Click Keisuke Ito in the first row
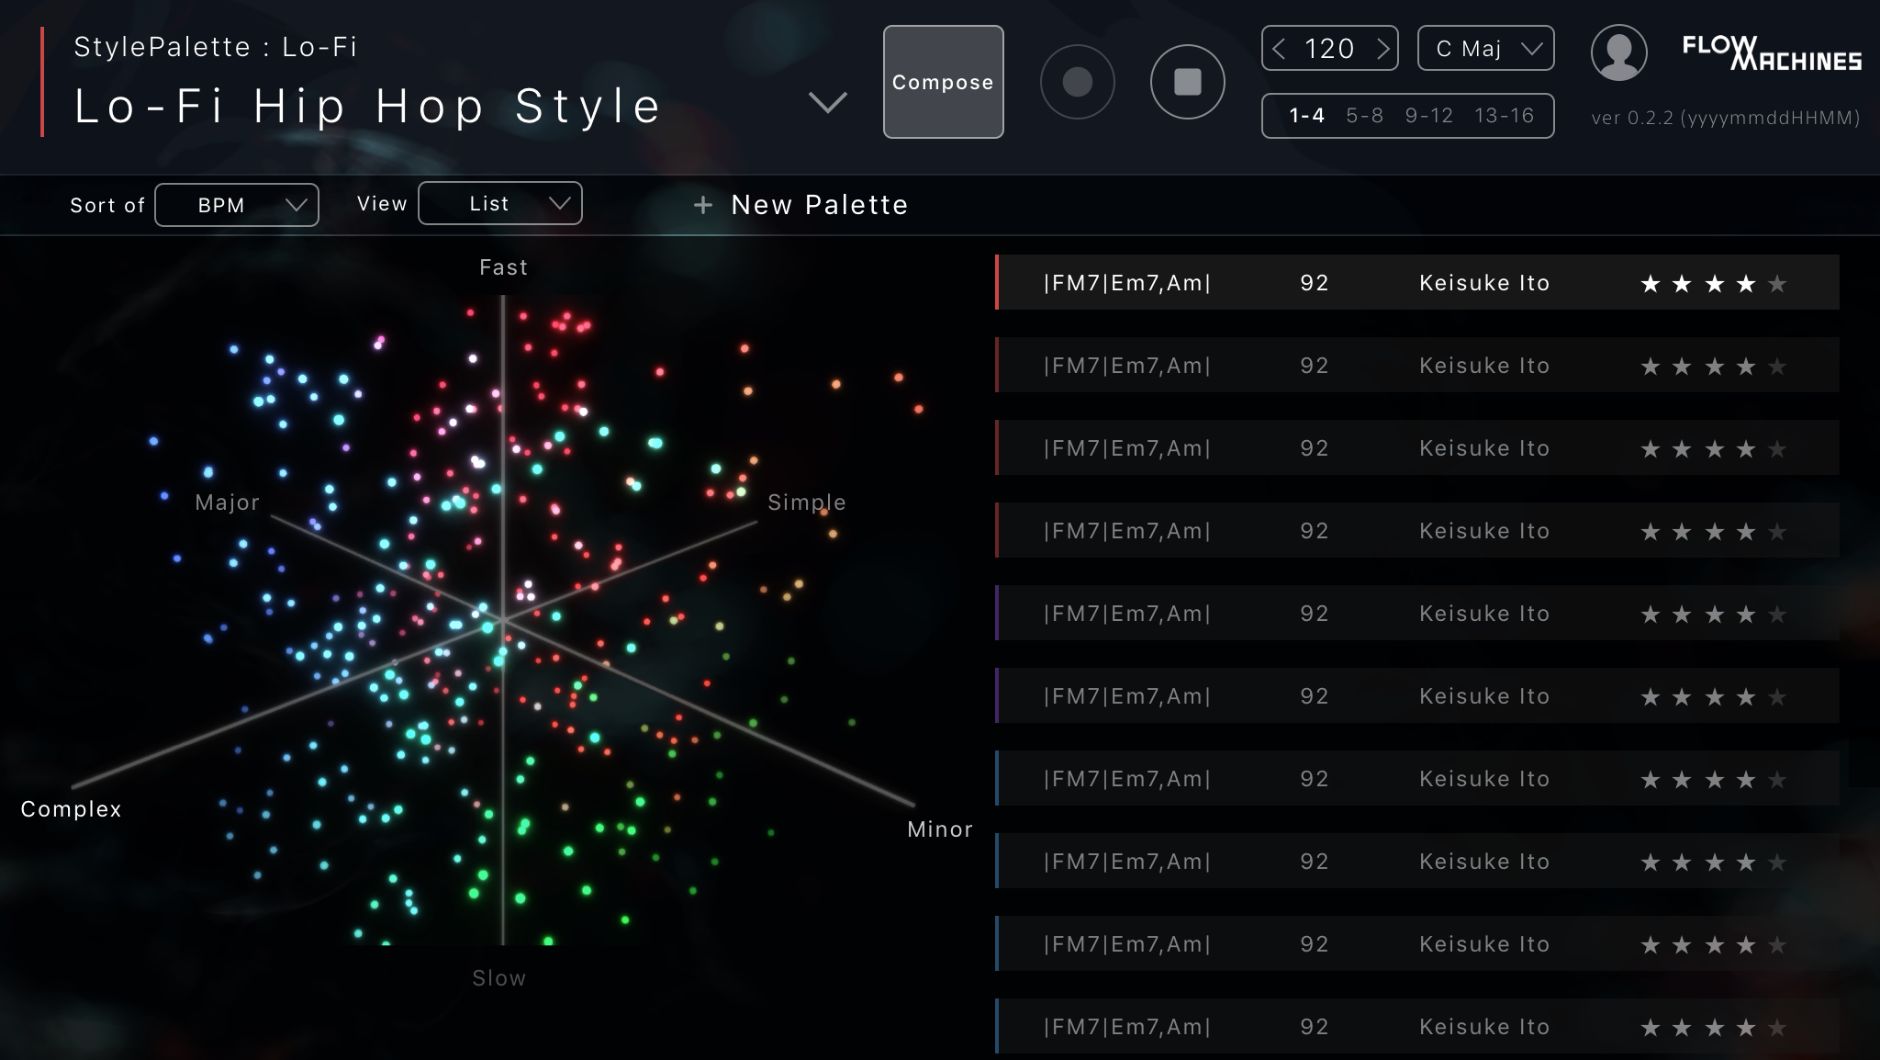 click(1484, 283)
